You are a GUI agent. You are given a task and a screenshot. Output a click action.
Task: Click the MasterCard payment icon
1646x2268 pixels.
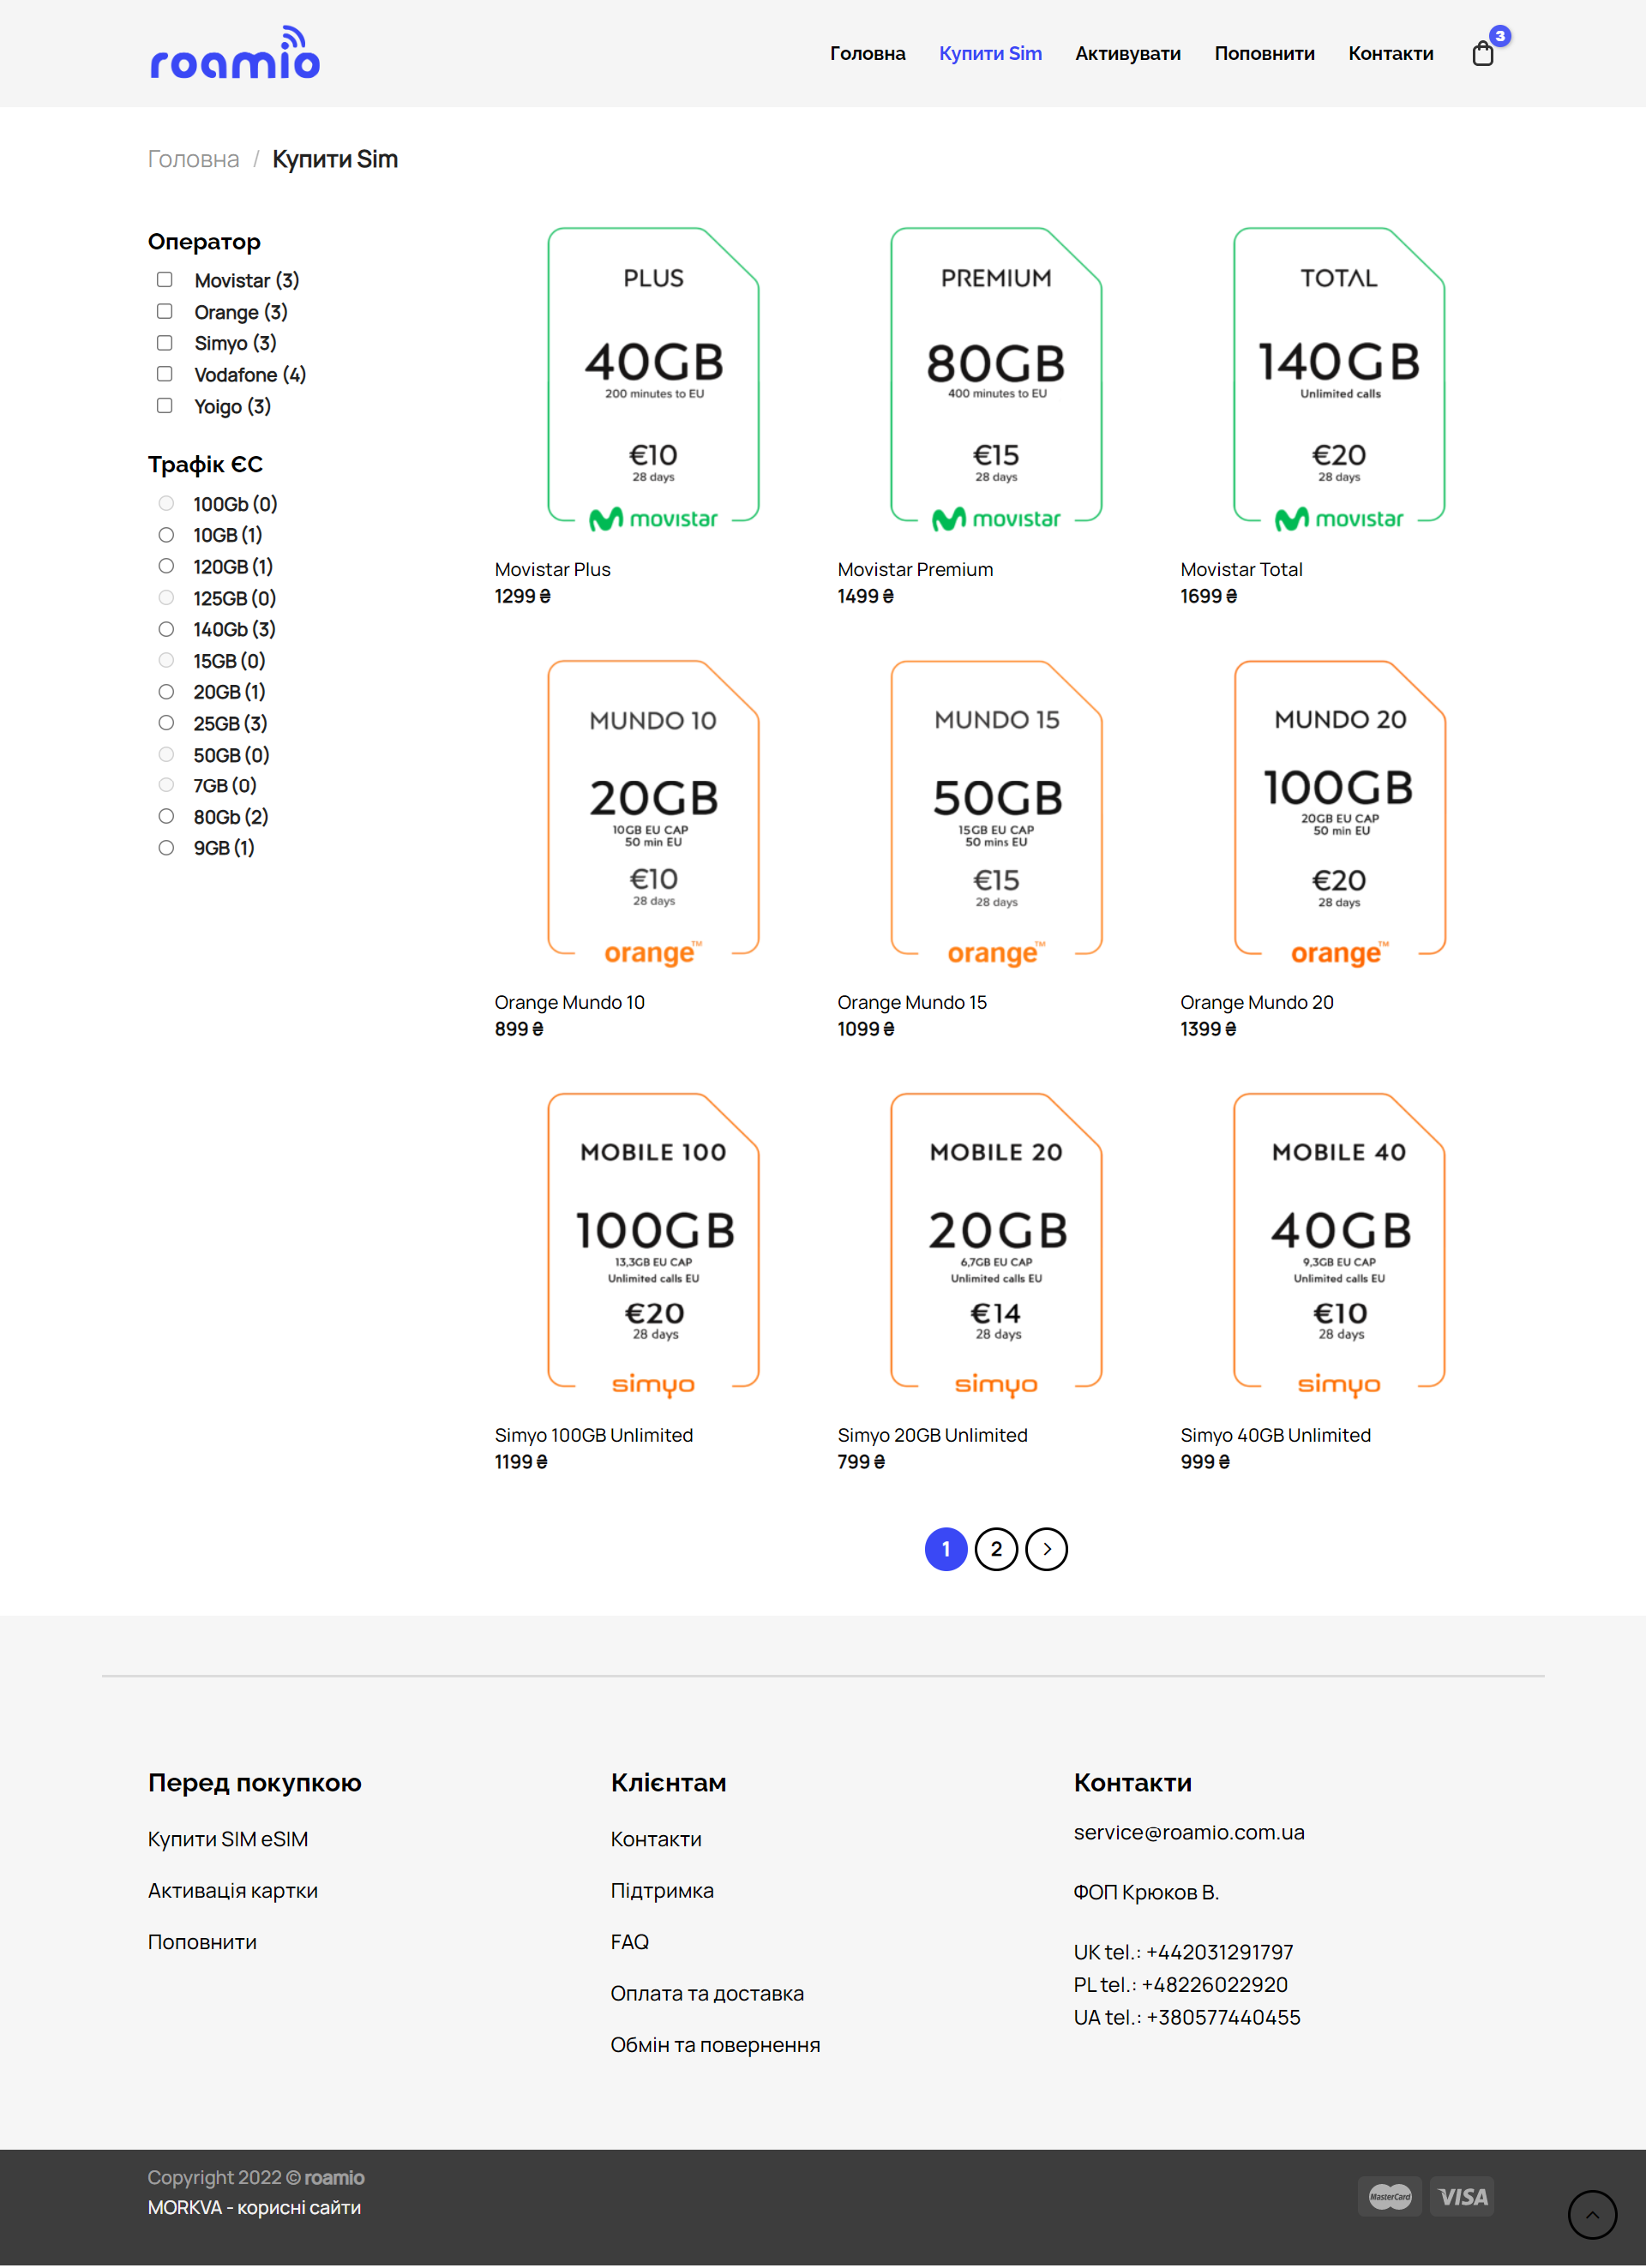click(x=1389, y=2196)
